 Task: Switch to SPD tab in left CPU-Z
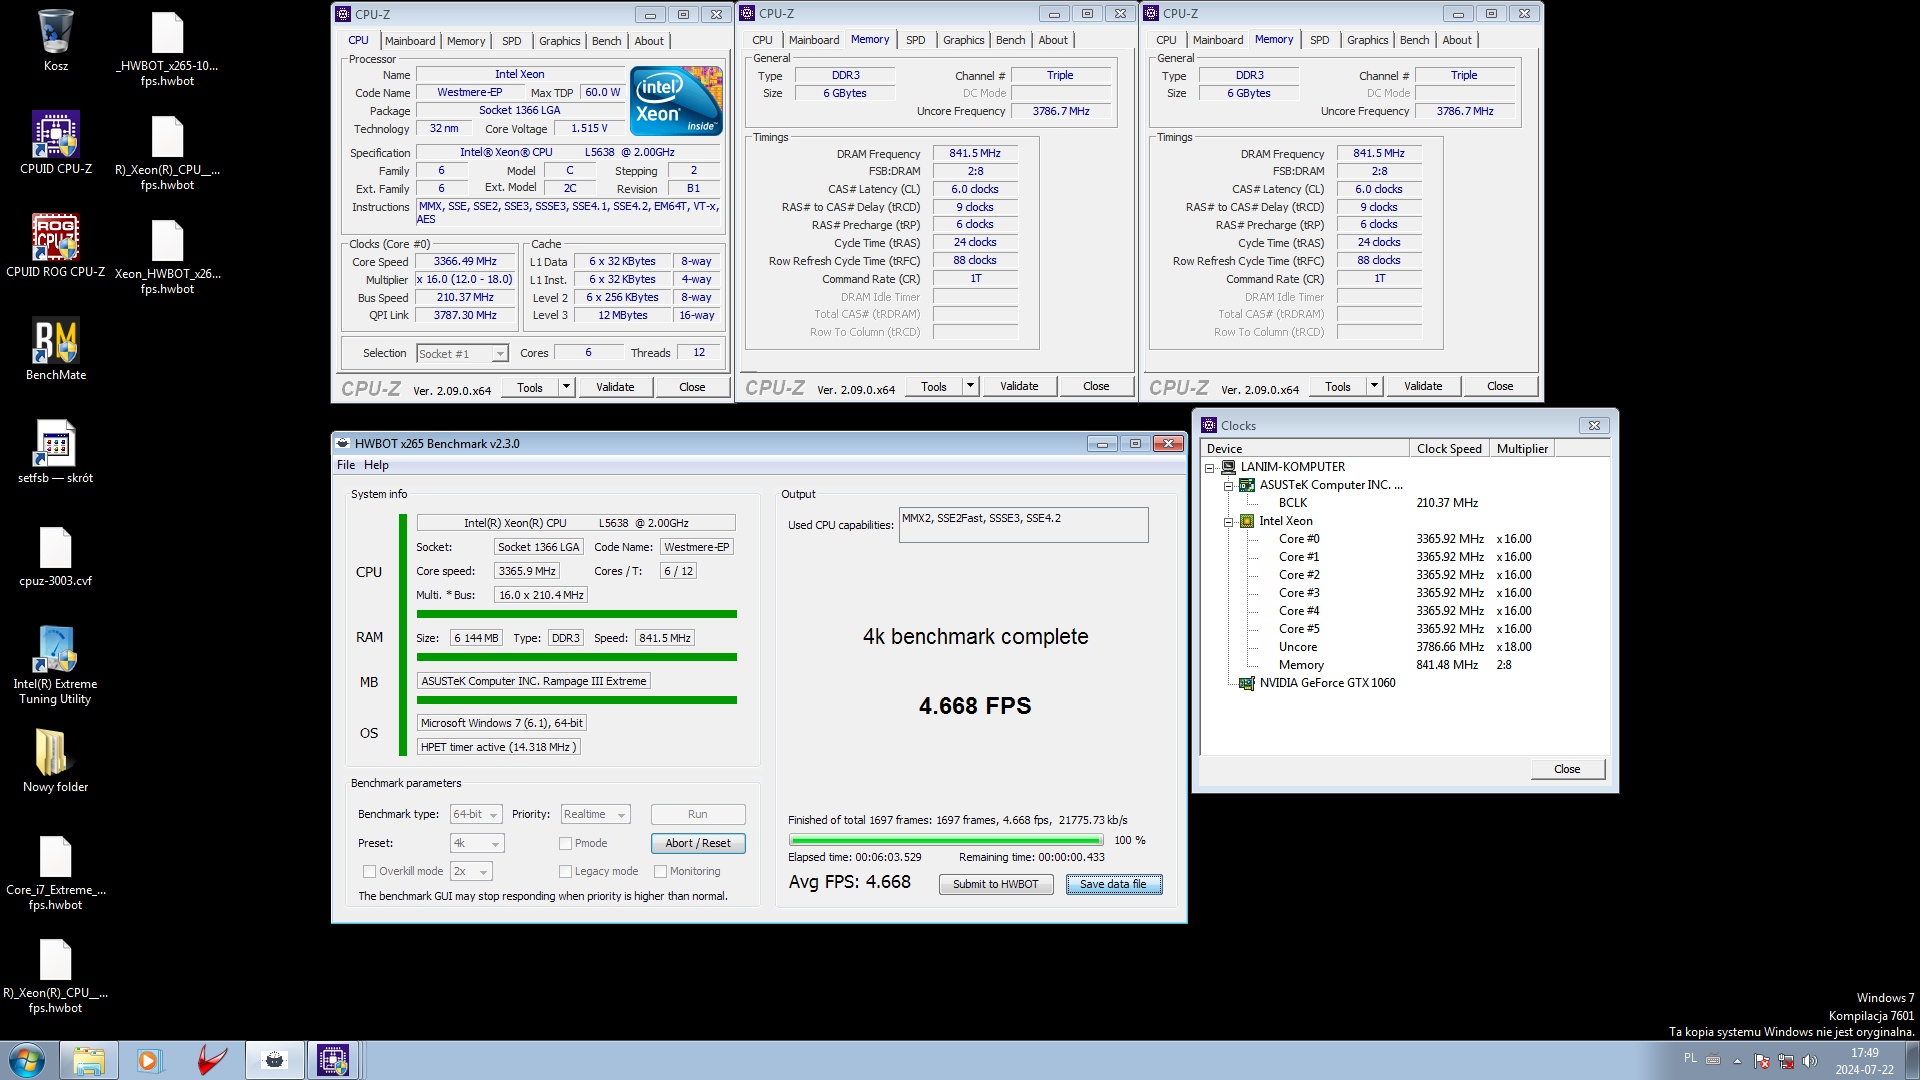511,41
